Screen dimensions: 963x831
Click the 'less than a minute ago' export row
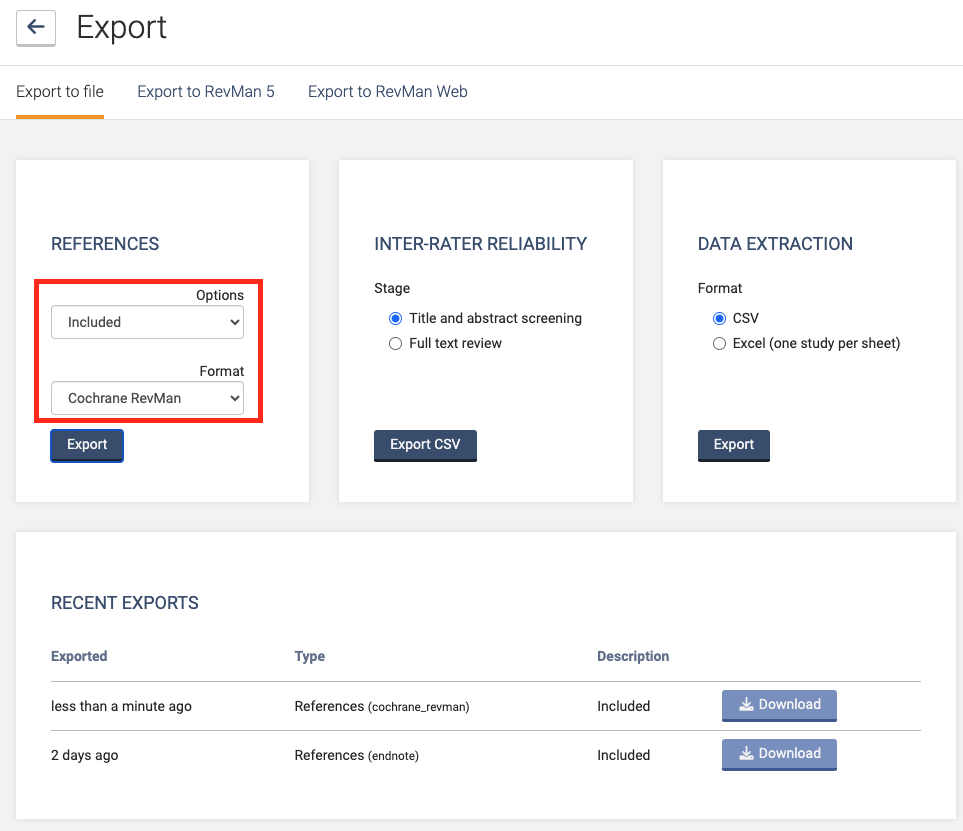click(x=121, y=706)
